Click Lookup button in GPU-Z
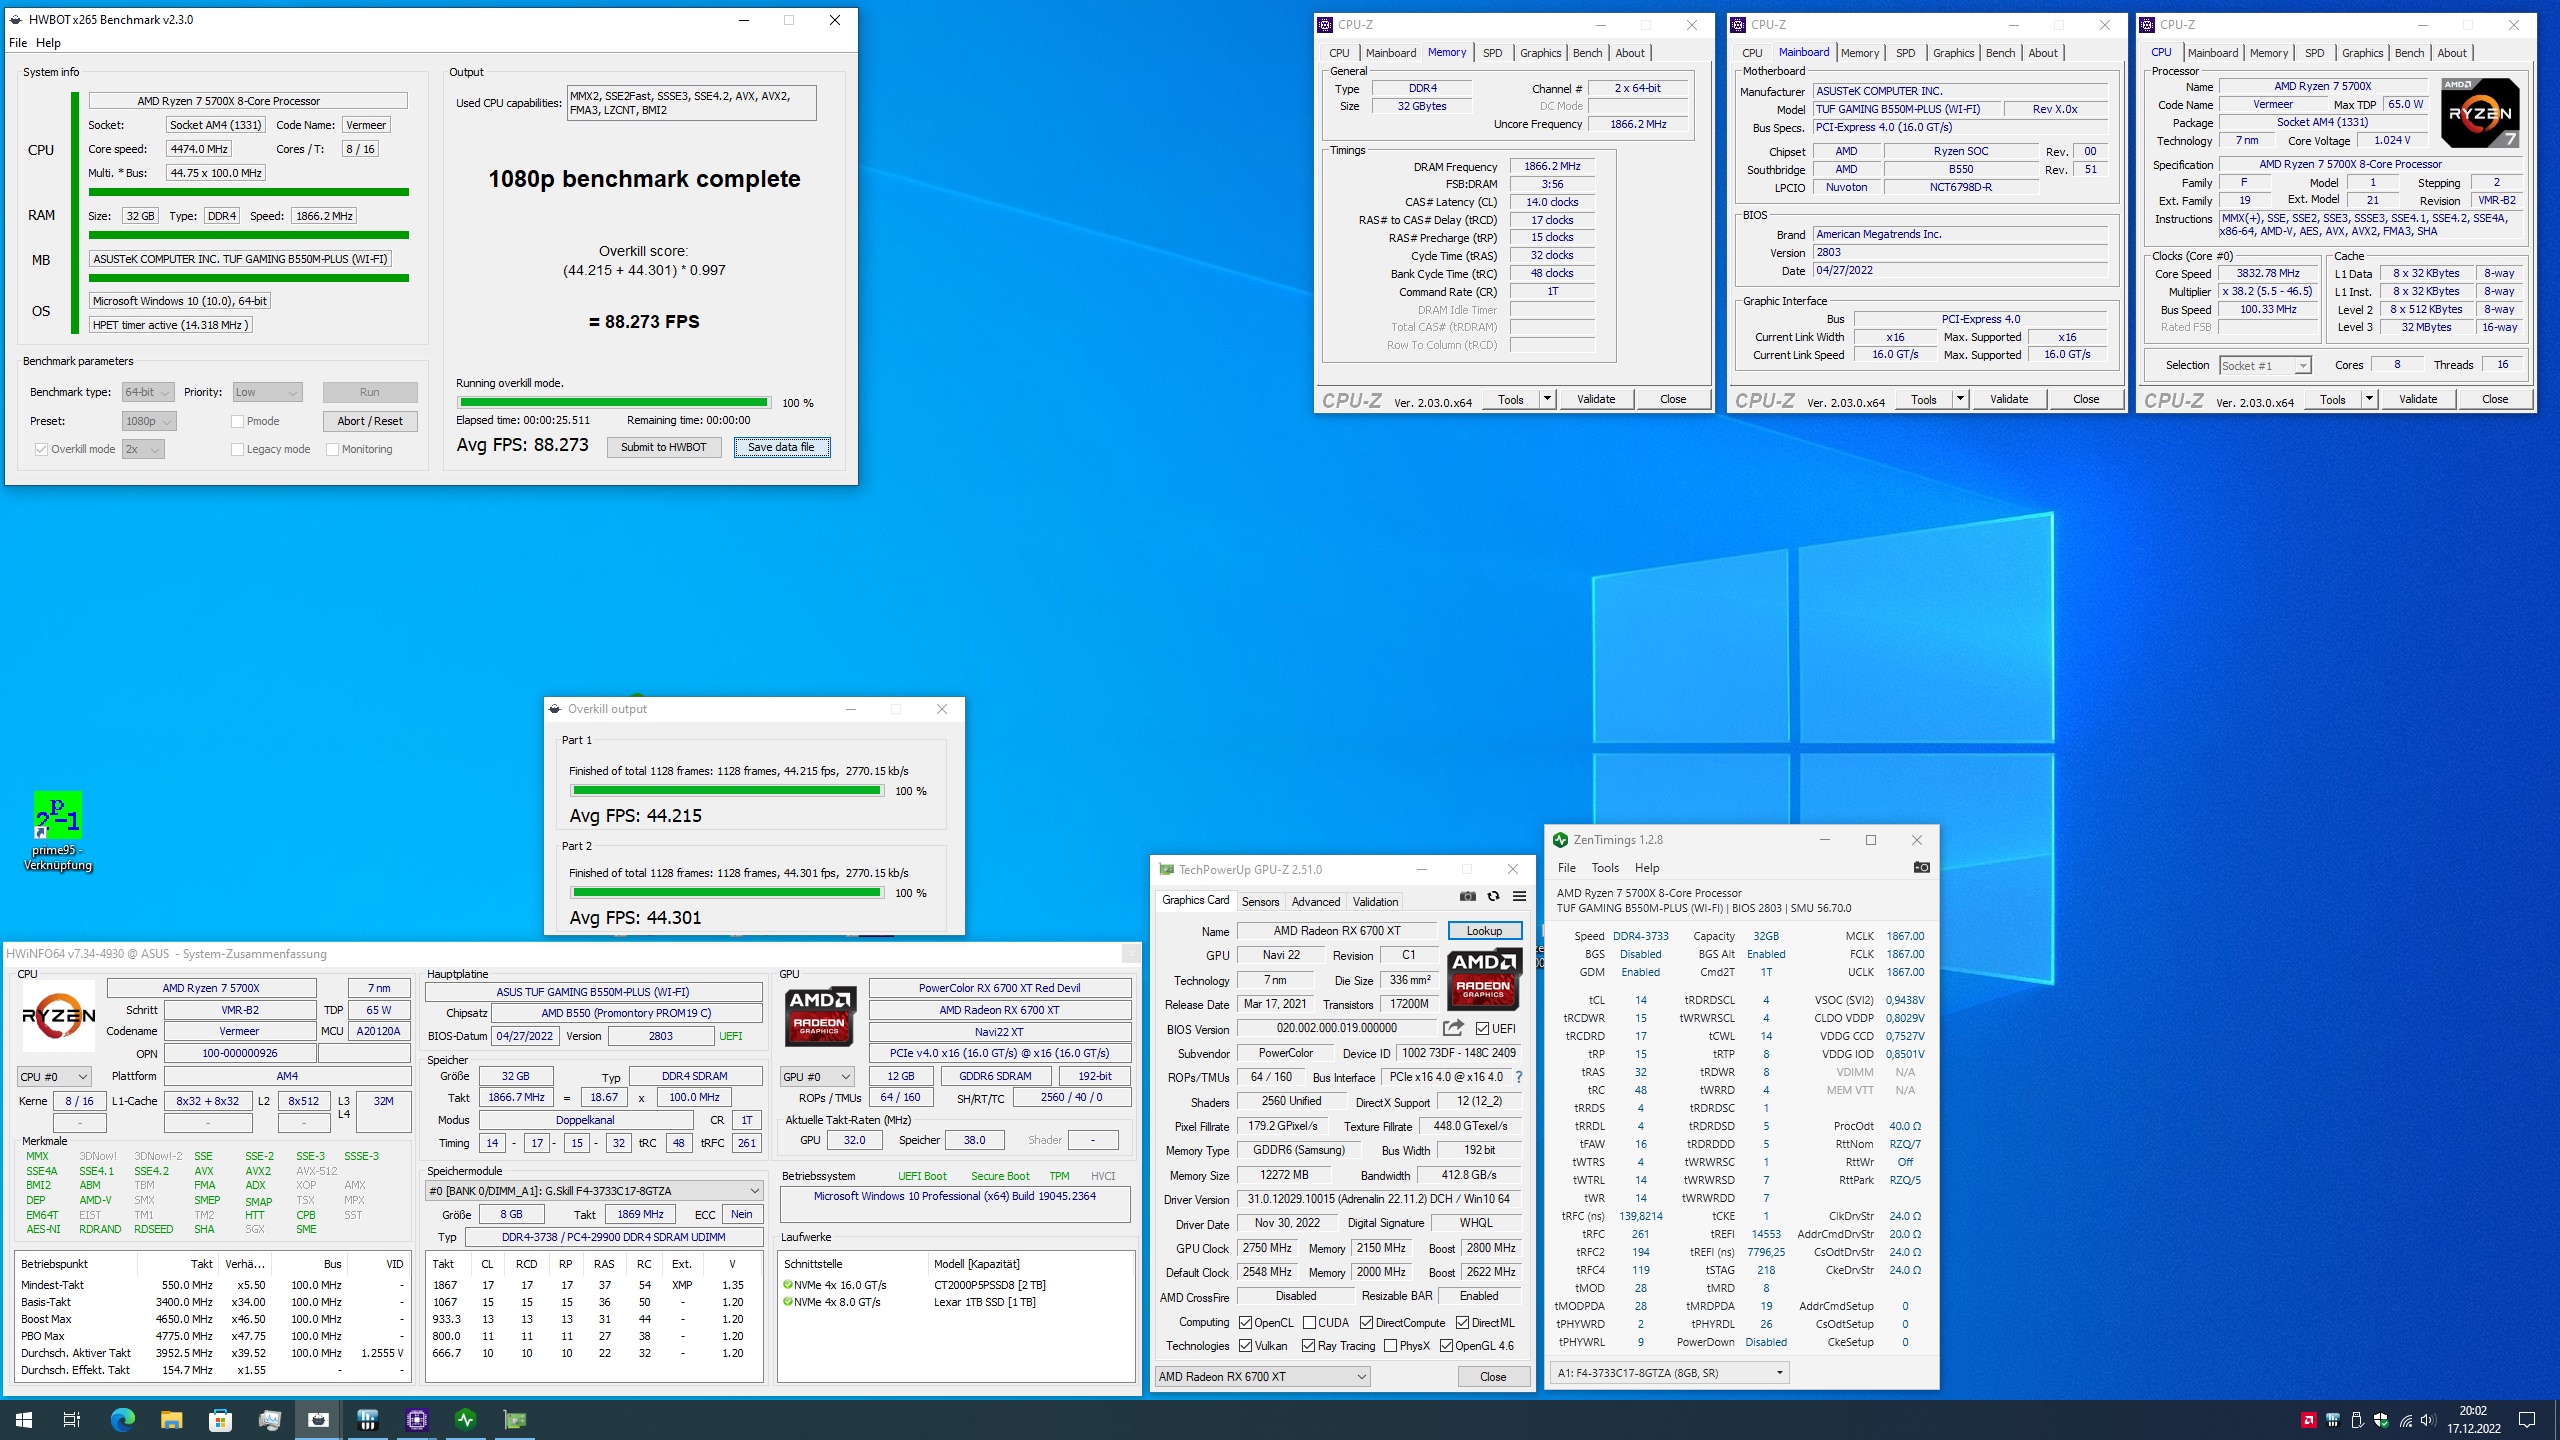The image size is (2560, 1440). point(1484,930)
